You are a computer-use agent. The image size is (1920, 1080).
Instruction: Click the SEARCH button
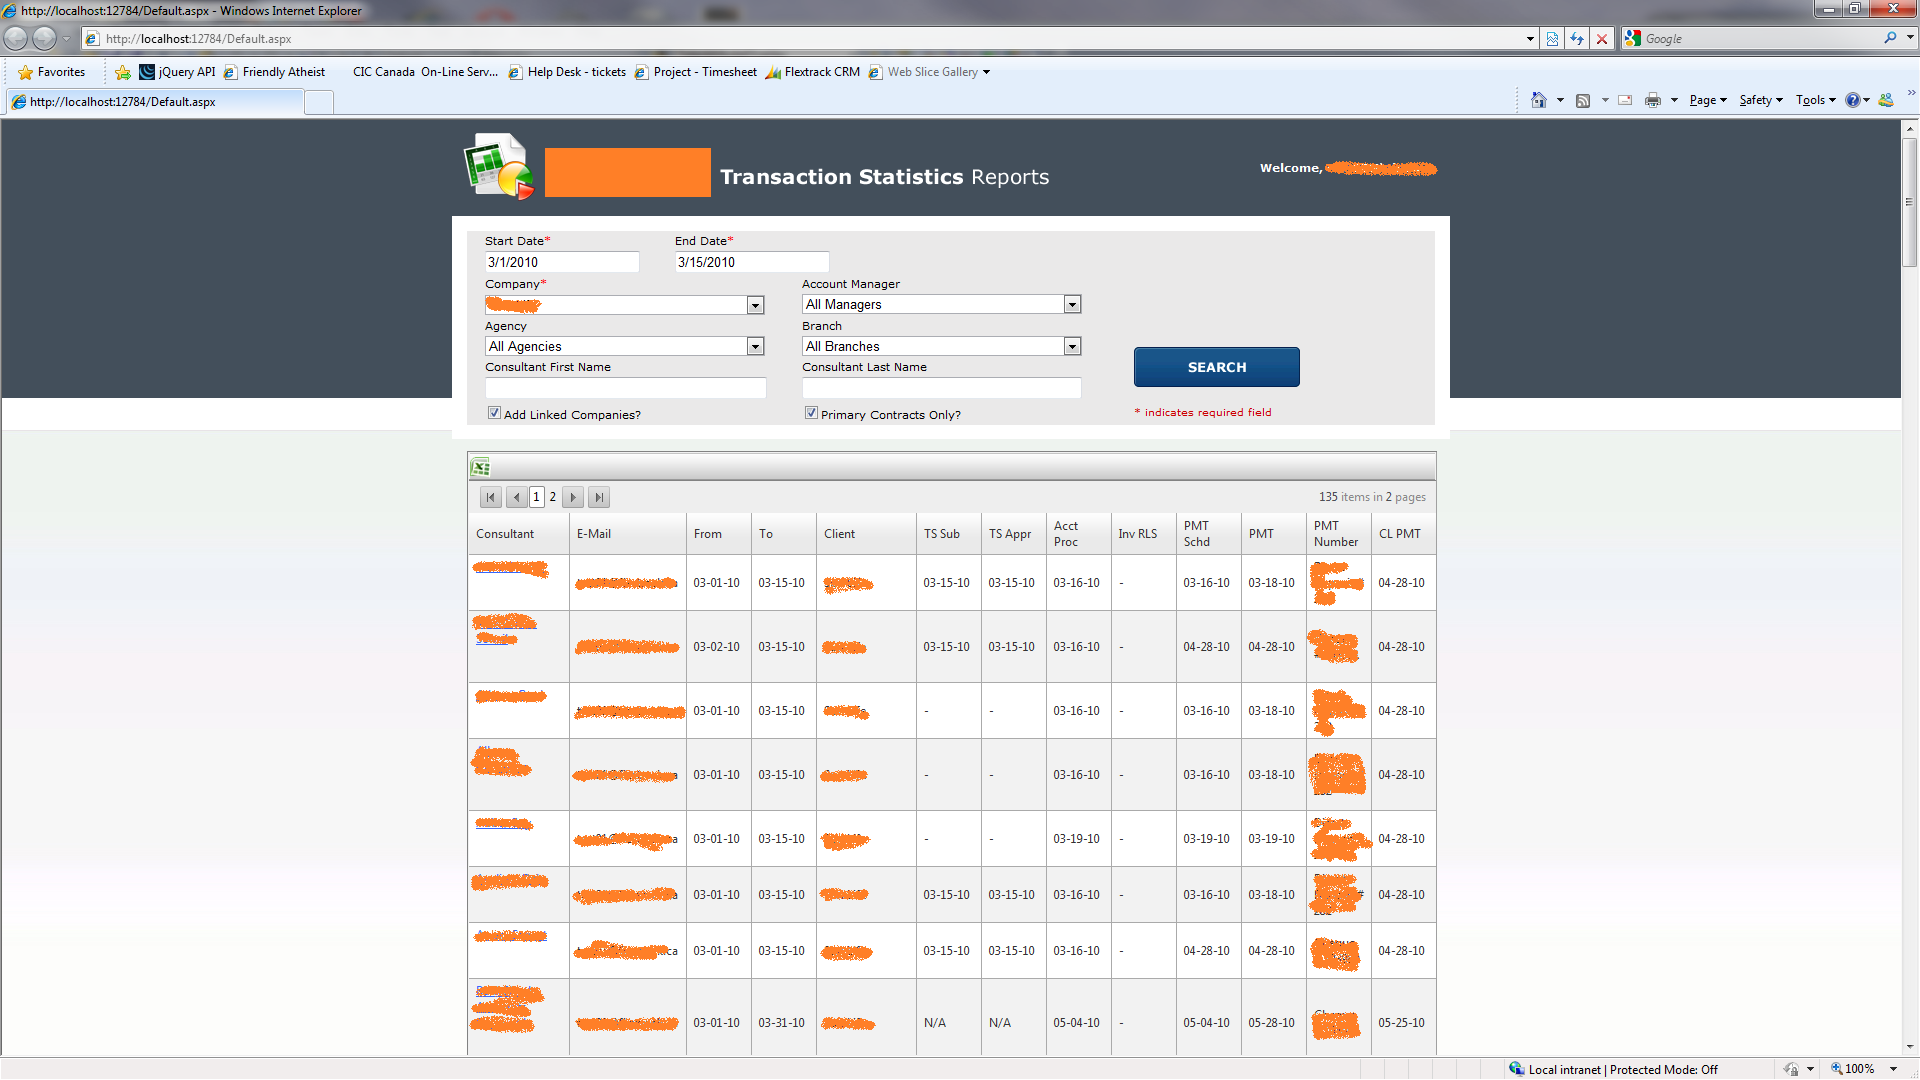[1216, 367]
